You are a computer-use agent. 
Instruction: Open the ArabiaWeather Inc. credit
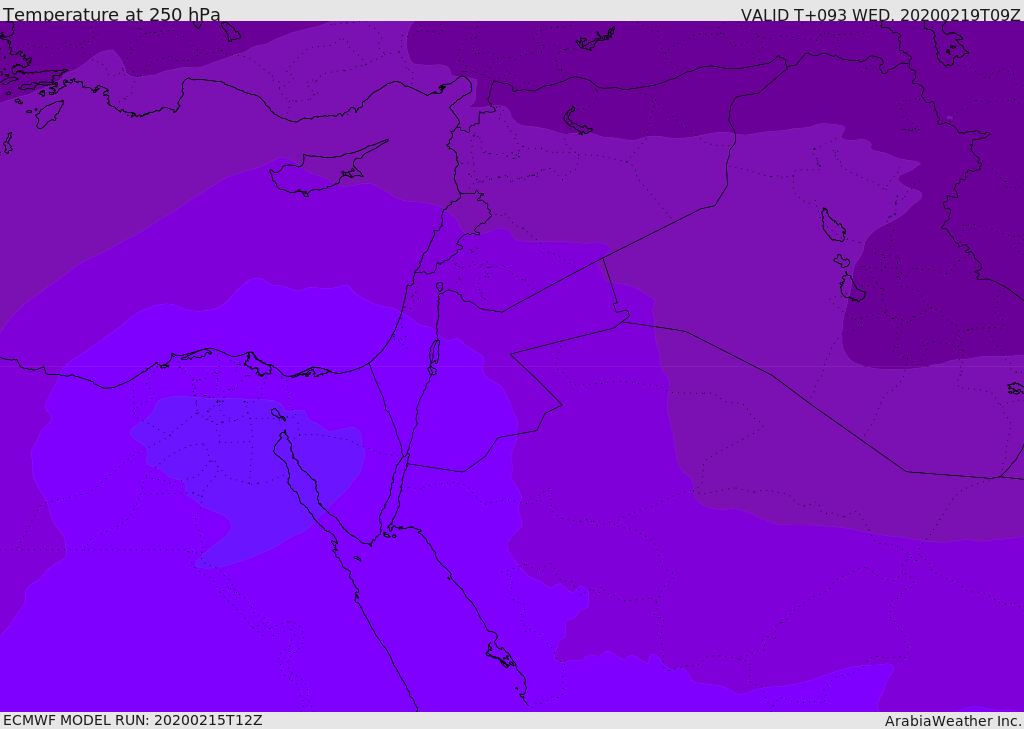click(x=953, y=721)
